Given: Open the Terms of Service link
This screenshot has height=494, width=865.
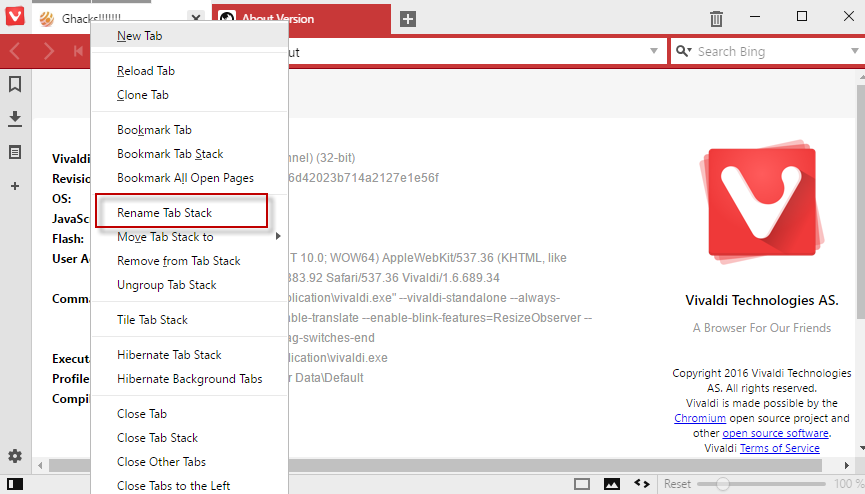Looking at the screenshot, I should coord(779,448).
